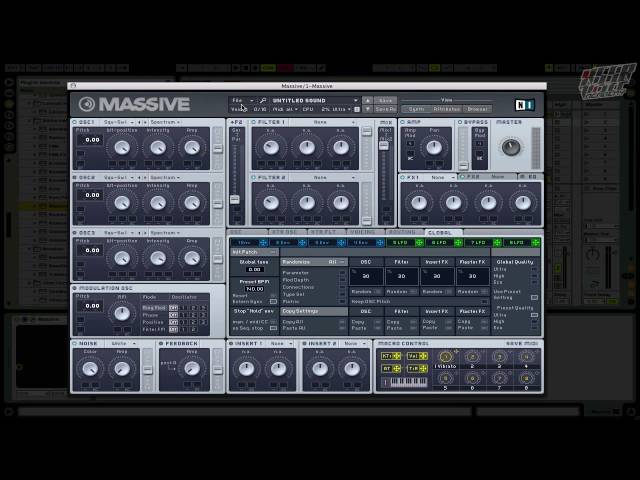640x480 pixels.
Task: Grab the AT macro modulation handle
Action: pos(396,369)
